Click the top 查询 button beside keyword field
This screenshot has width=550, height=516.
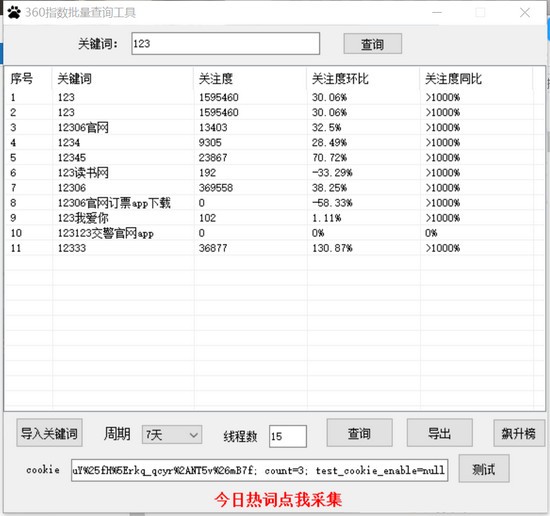[373, 44]
